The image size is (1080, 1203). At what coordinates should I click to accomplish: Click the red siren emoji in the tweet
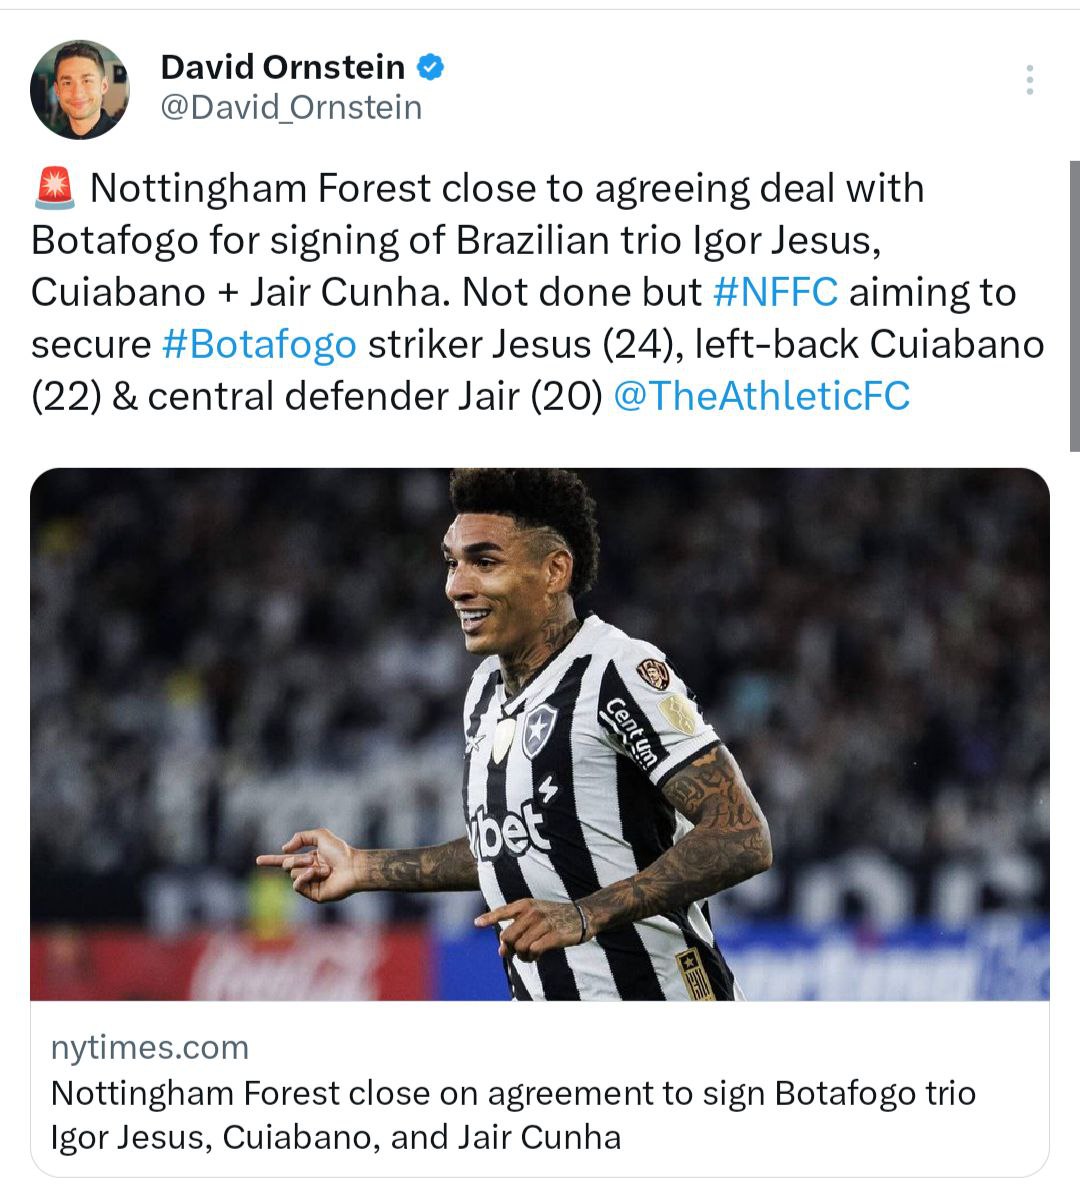pyautogui.click(x=54, y=189)
